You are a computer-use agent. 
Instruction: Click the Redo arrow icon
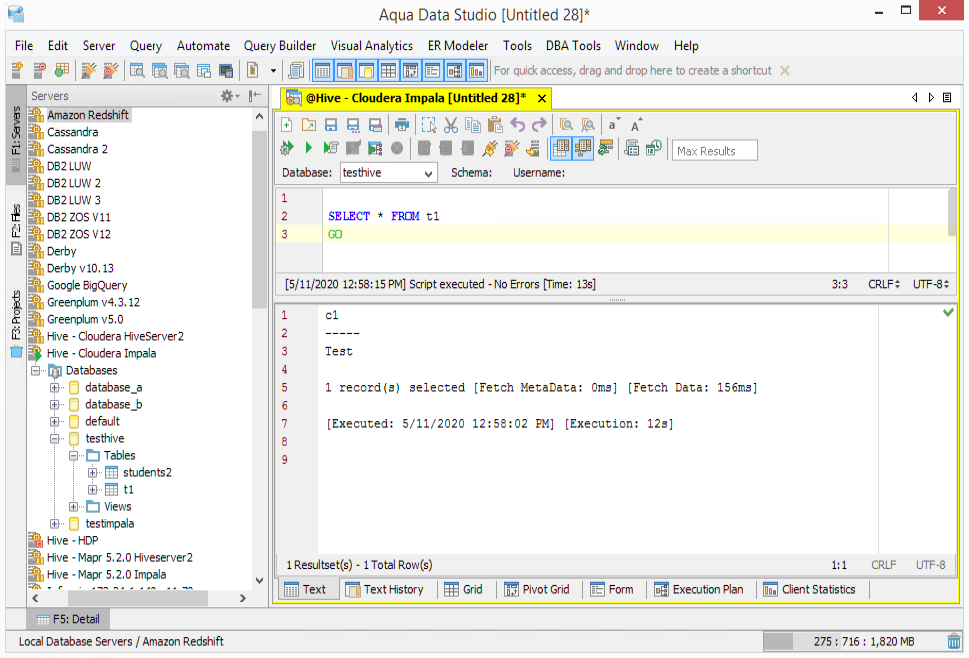539,125
